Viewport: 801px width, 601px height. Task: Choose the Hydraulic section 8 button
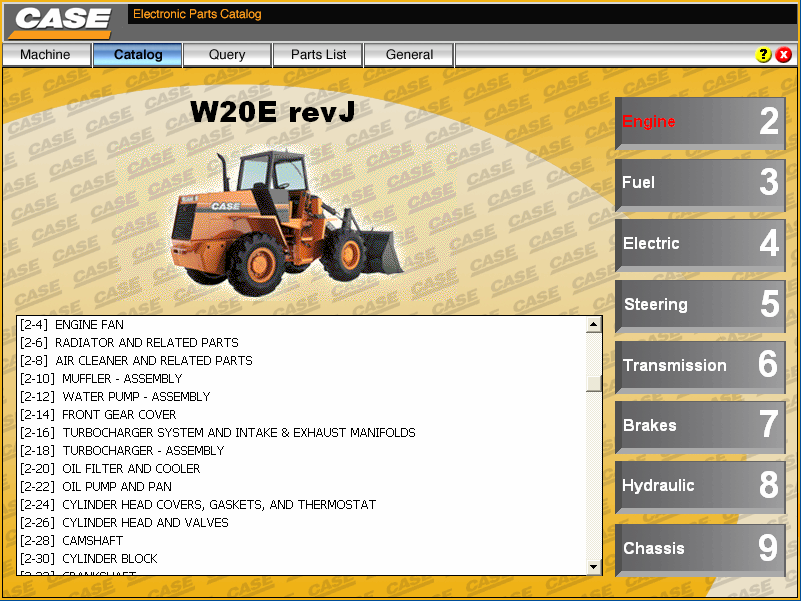tap(700, 487)
